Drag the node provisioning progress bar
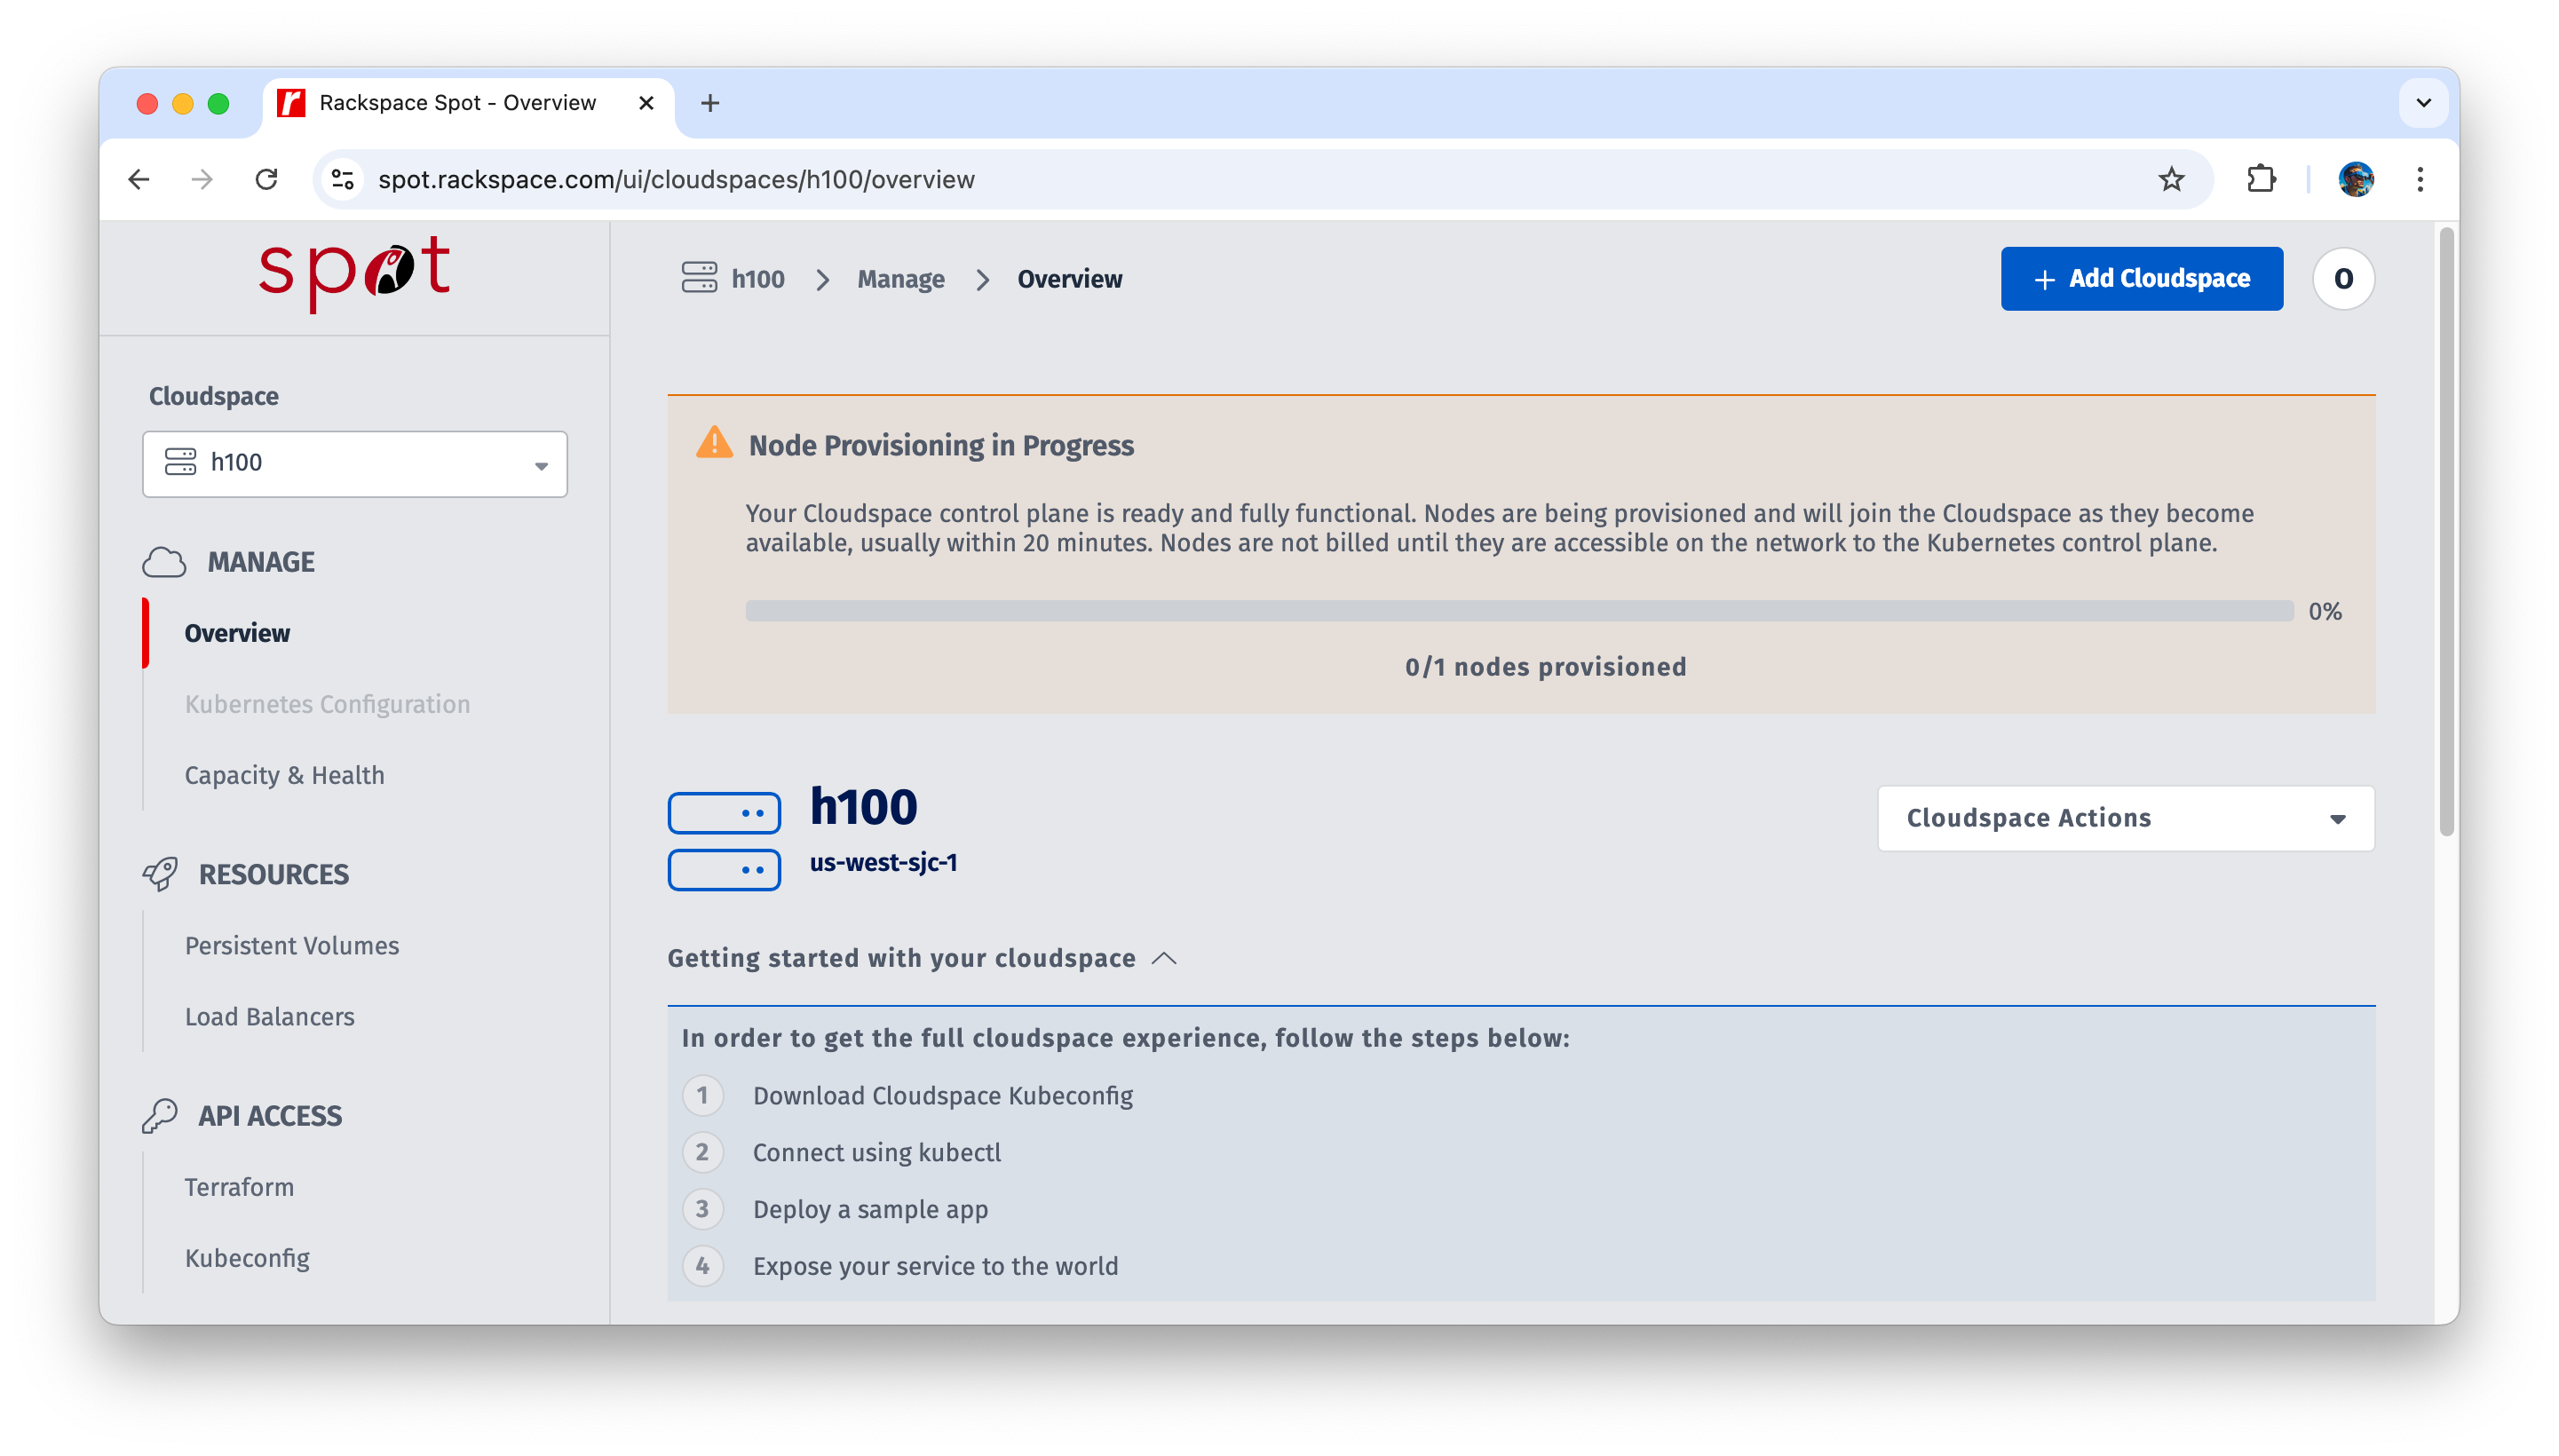The image size is (2559, 1456). click(x=1522, y=611)
